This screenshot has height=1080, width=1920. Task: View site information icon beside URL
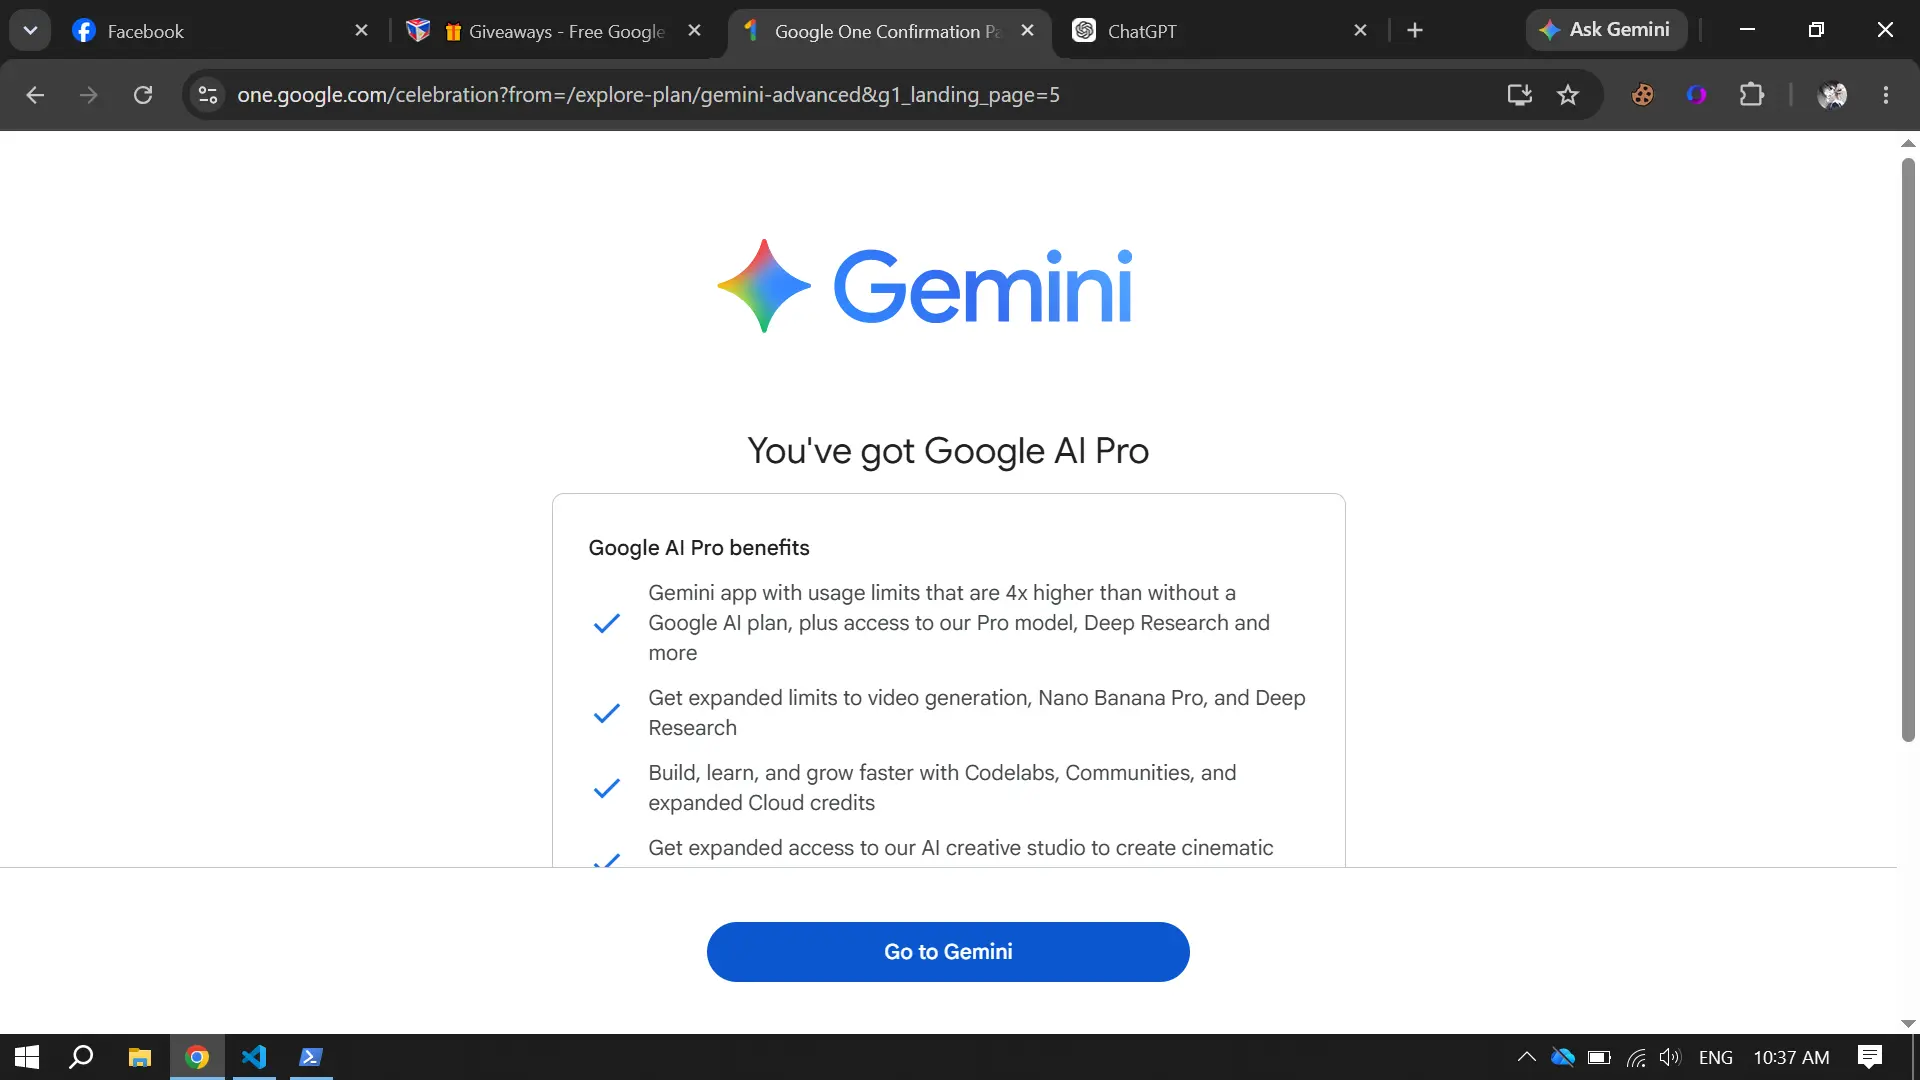tap(208, 95)
